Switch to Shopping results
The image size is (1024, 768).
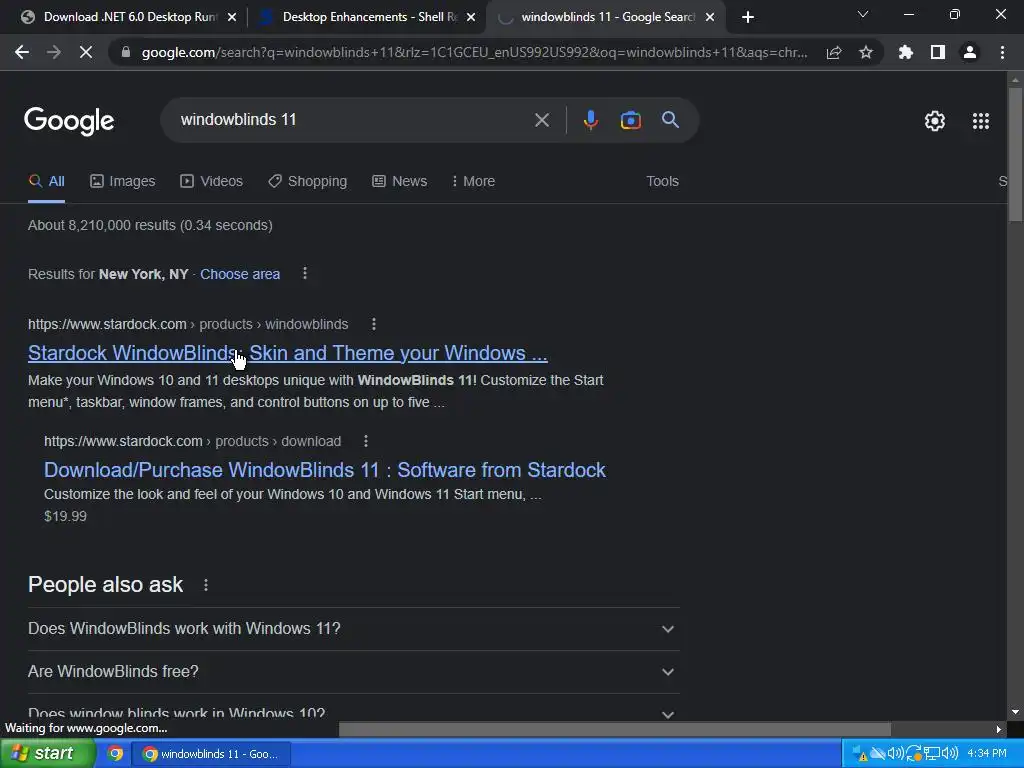coord(308,181)
